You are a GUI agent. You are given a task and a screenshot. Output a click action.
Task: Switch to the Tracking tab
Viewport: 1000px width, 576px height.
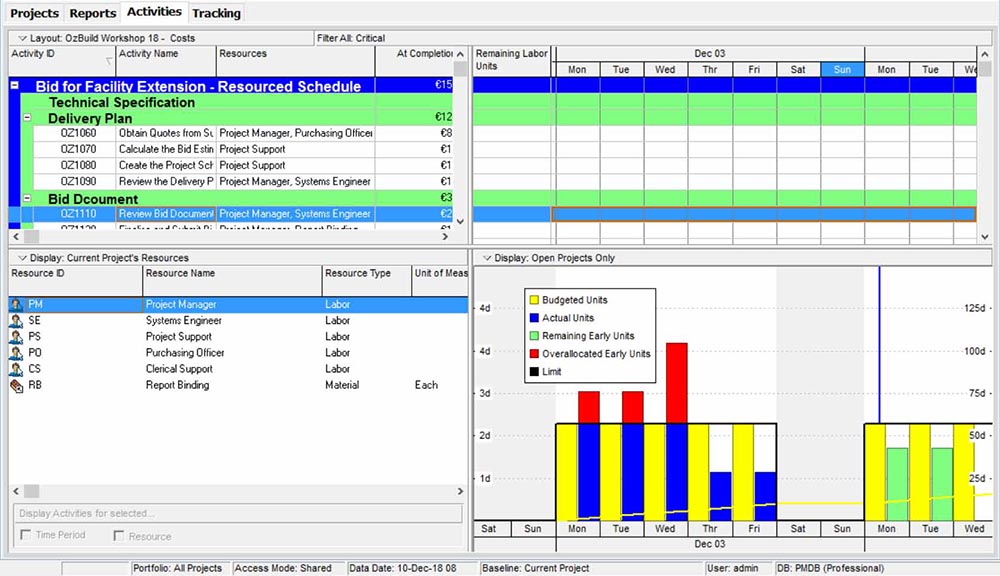[x=216, y=13]
